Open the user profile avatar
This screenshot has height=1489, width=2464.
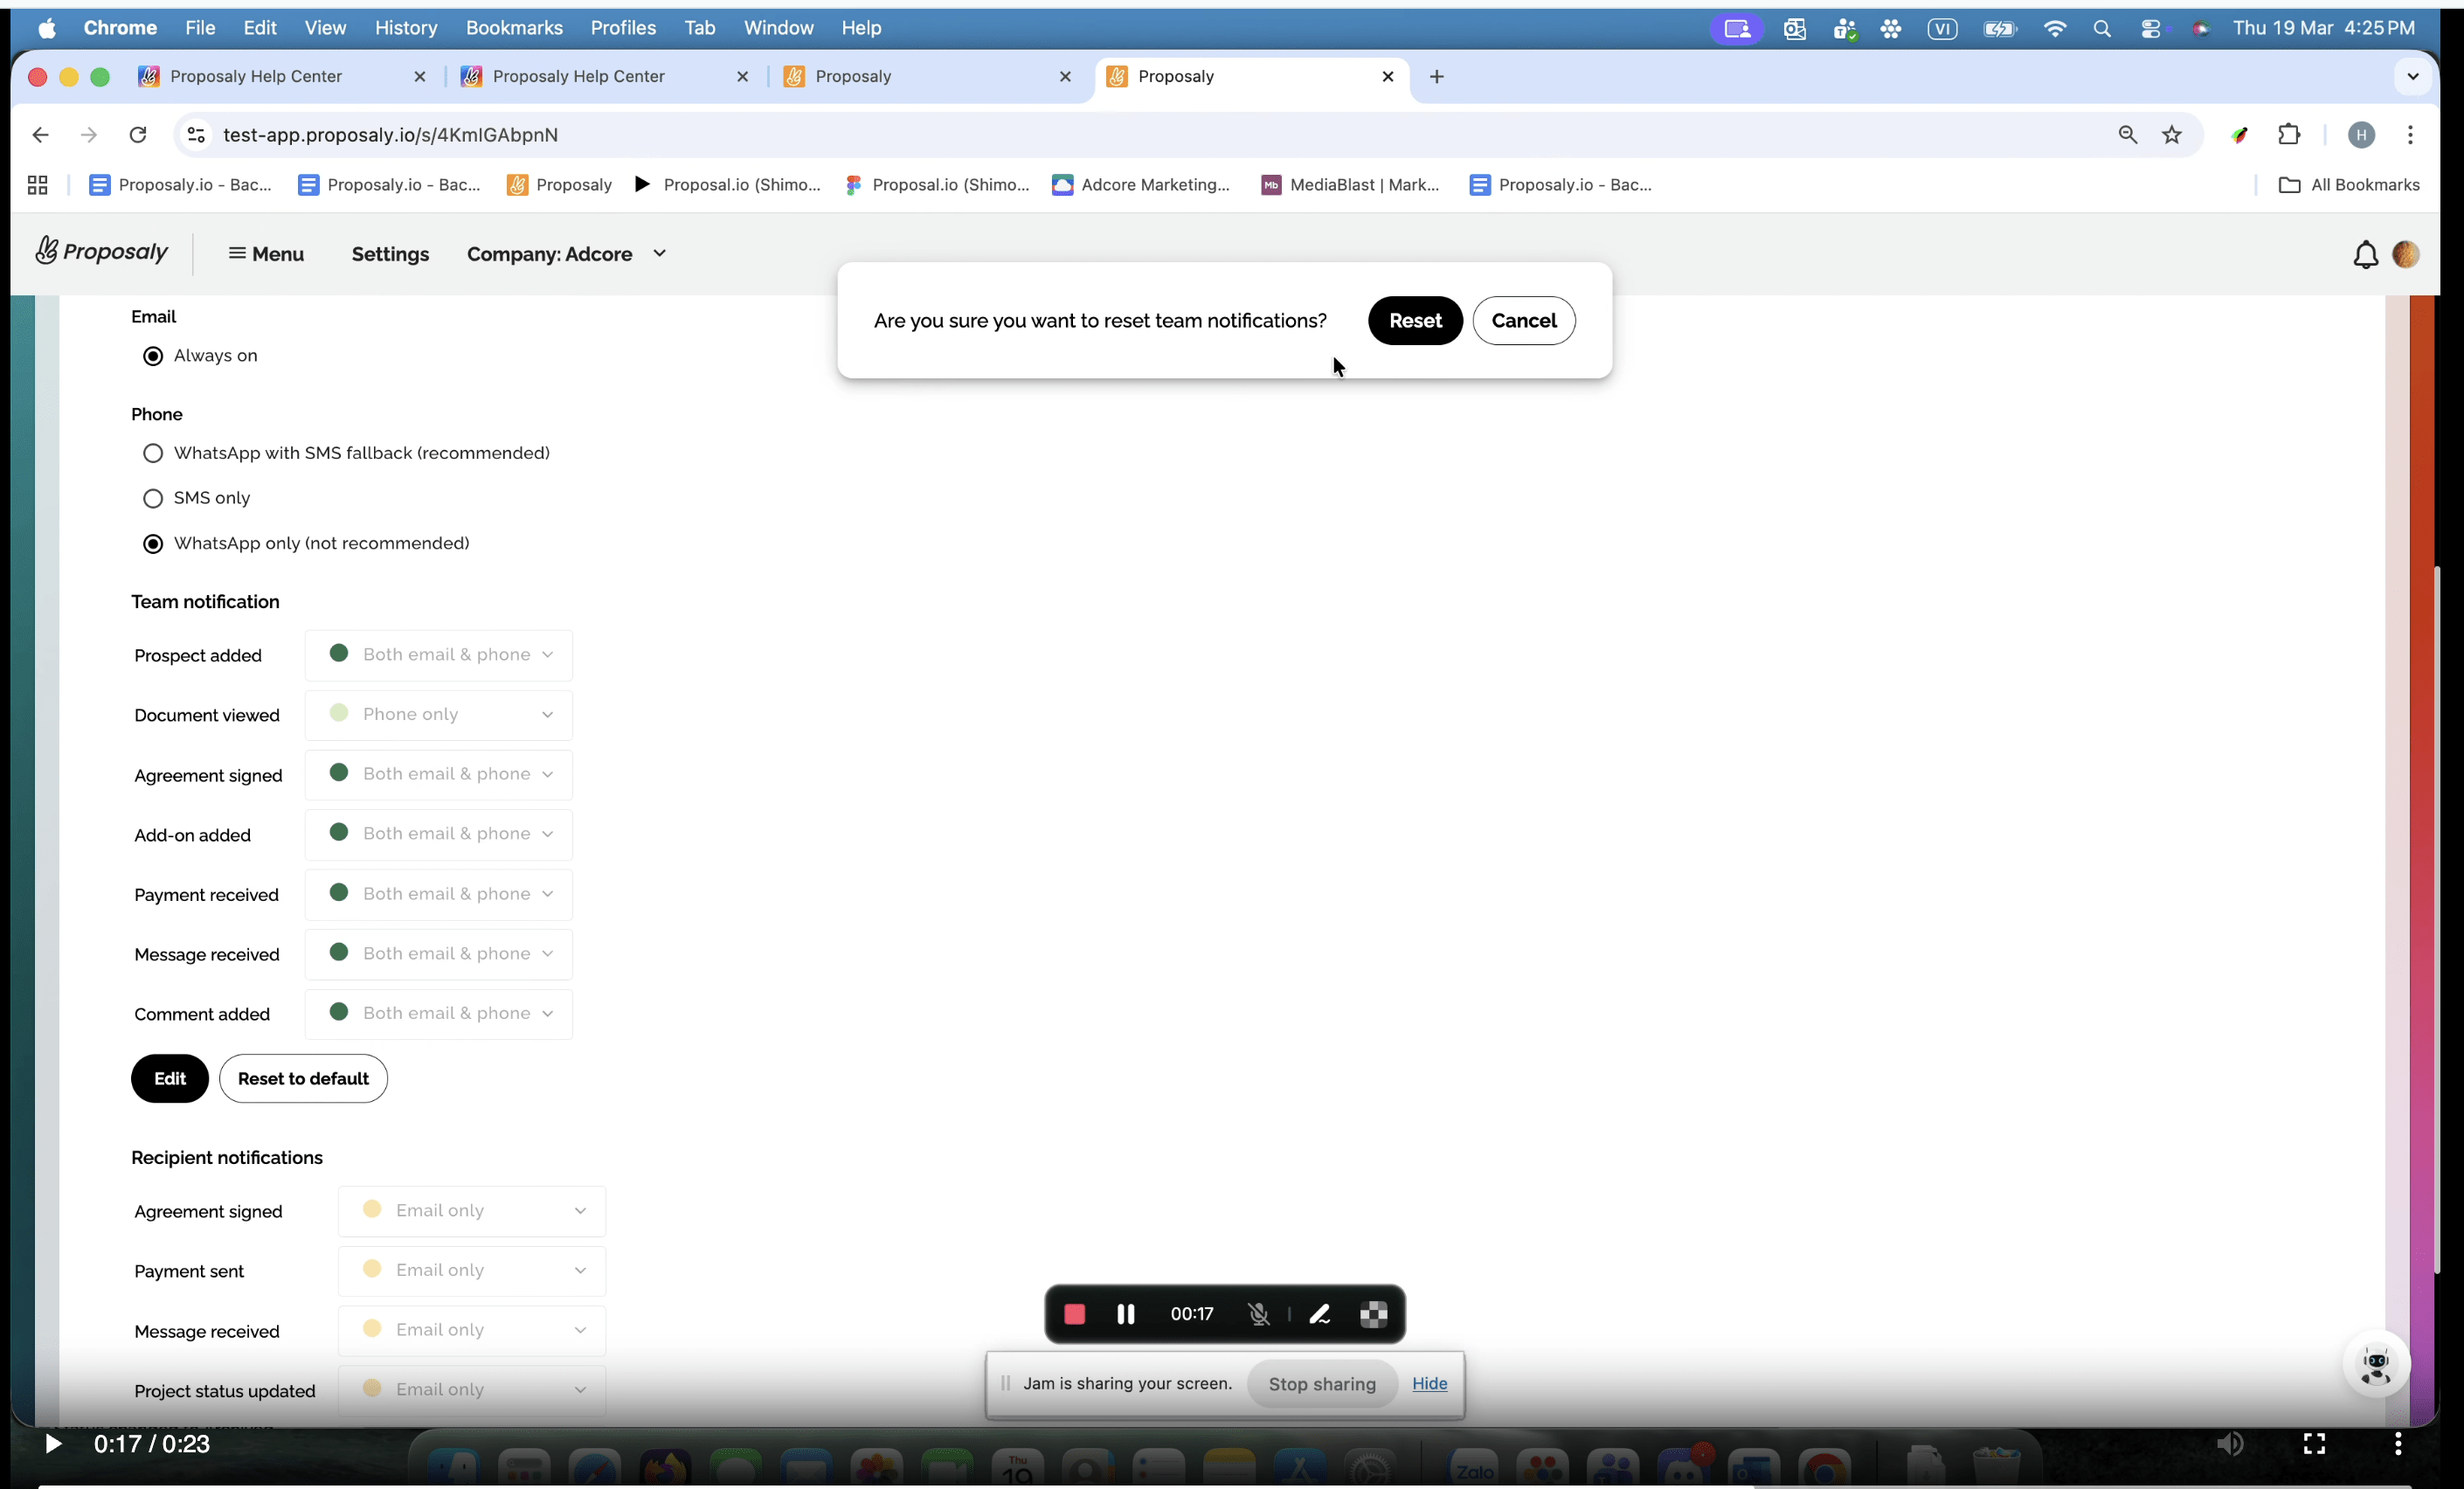pos(2406,254)
